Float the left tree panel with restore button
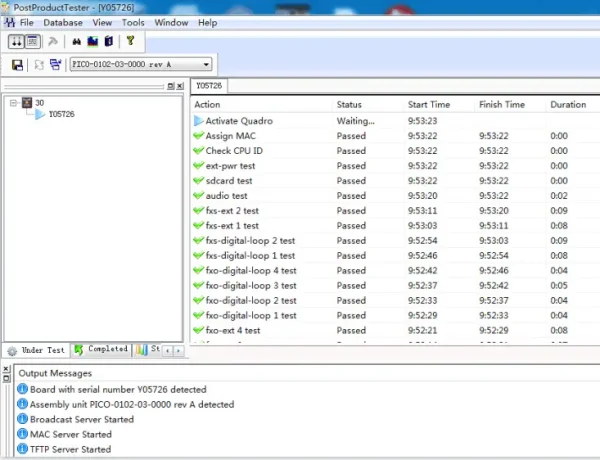600x460 pixels. (171, 86)
